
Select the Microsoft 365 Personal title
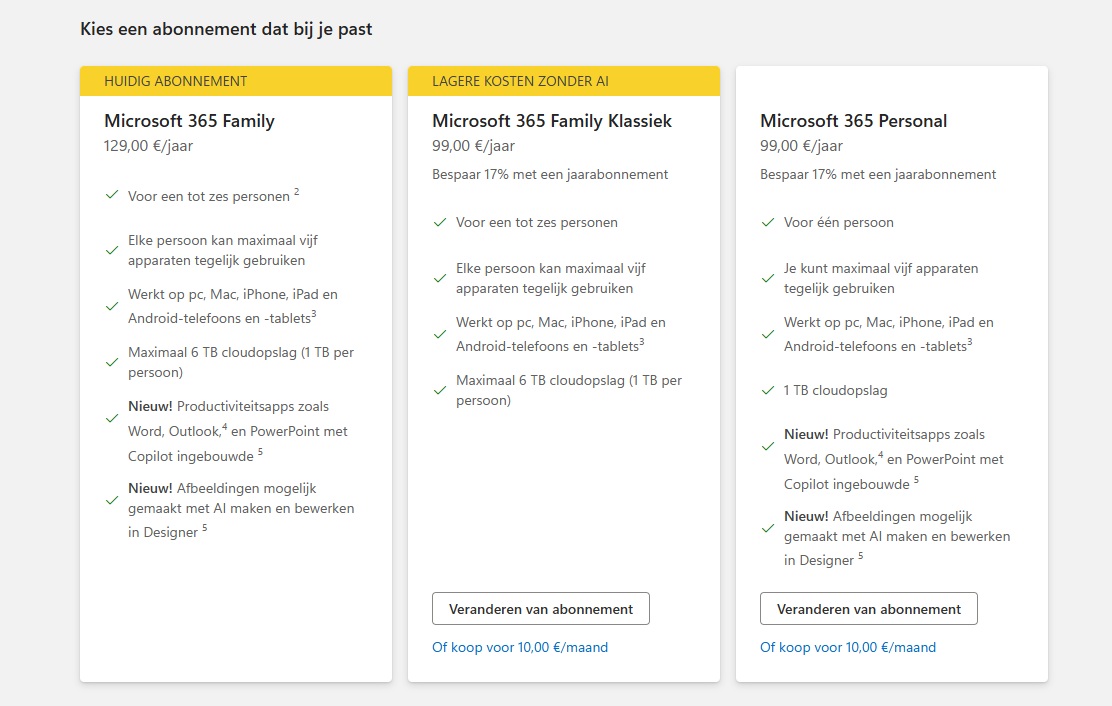coord(853,121)
